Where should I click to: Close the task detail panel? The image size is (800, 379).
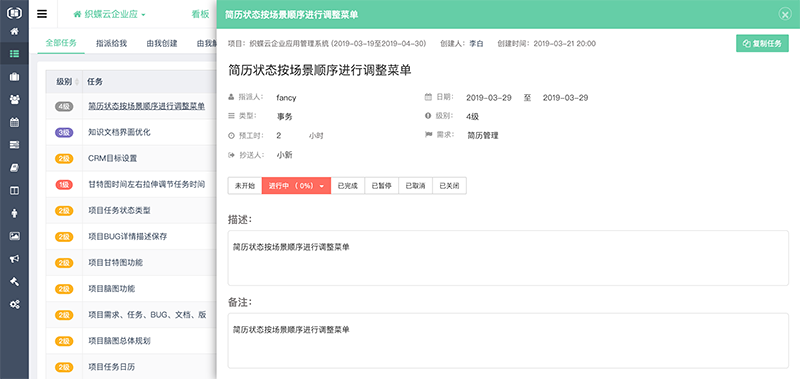click(785, 14)
